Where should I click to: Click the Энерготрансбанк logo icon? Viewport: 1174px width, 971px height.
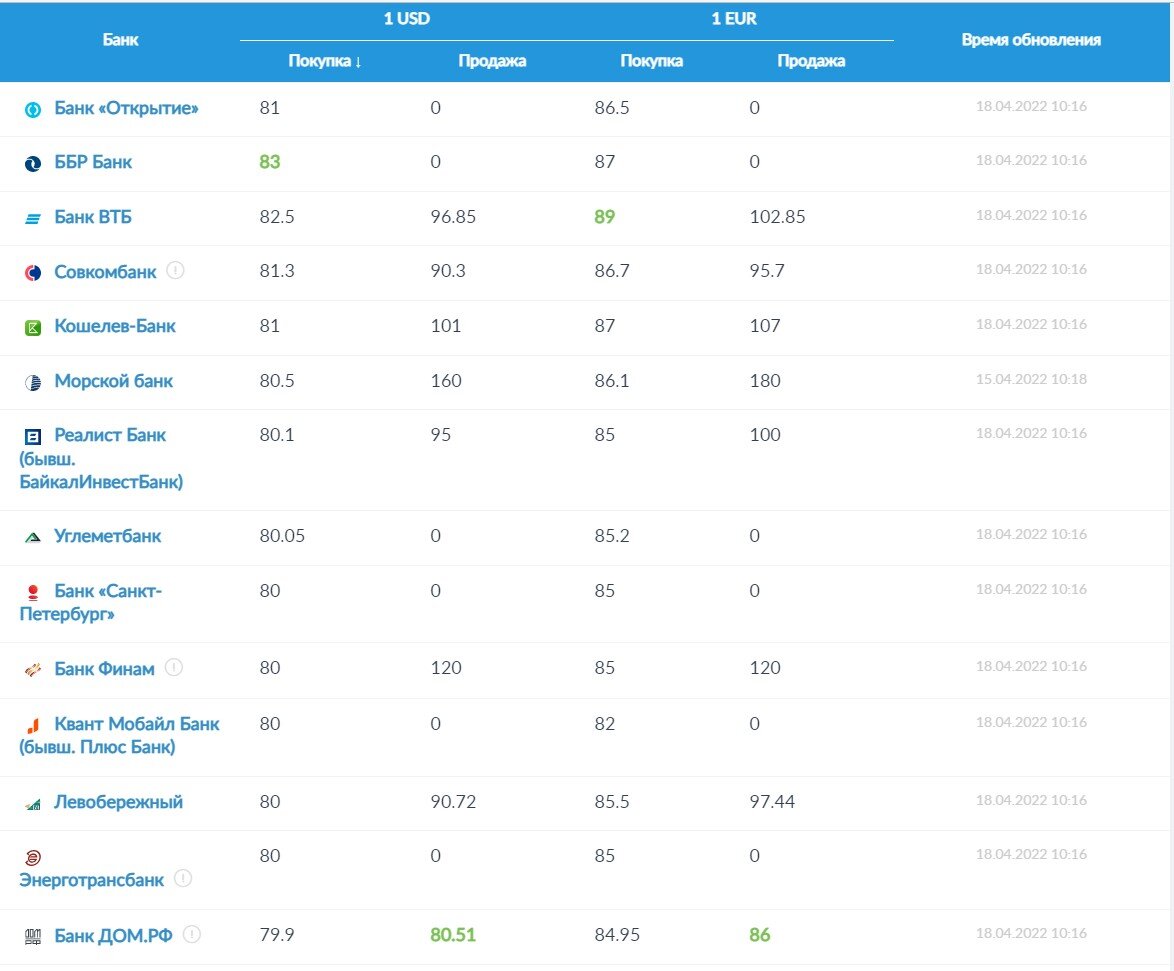(x=33, y=857)
